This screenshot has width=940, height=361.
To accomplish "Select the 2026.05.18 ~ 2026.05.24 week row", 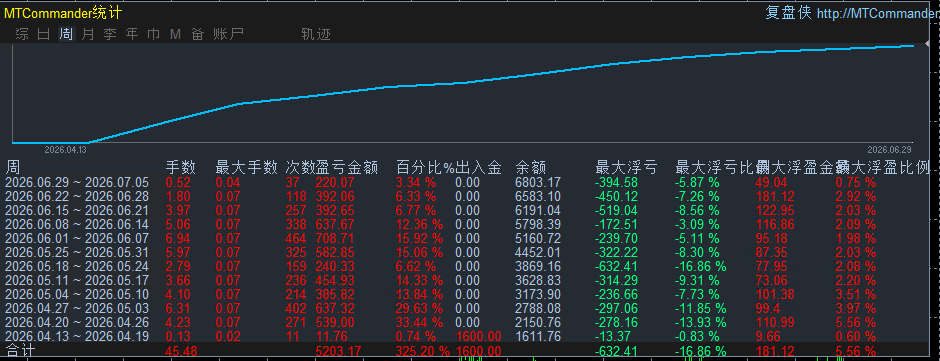I will tap(470, 265).
